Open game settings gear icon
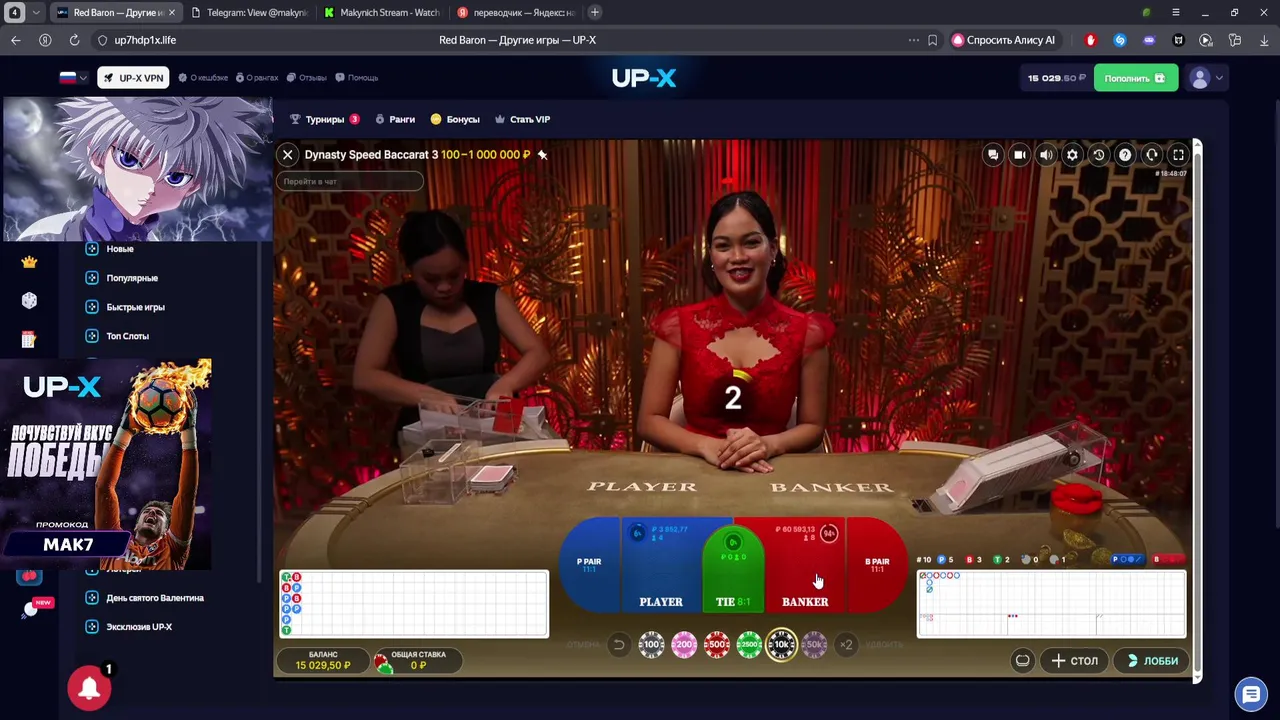 (x=1072, y=155)
